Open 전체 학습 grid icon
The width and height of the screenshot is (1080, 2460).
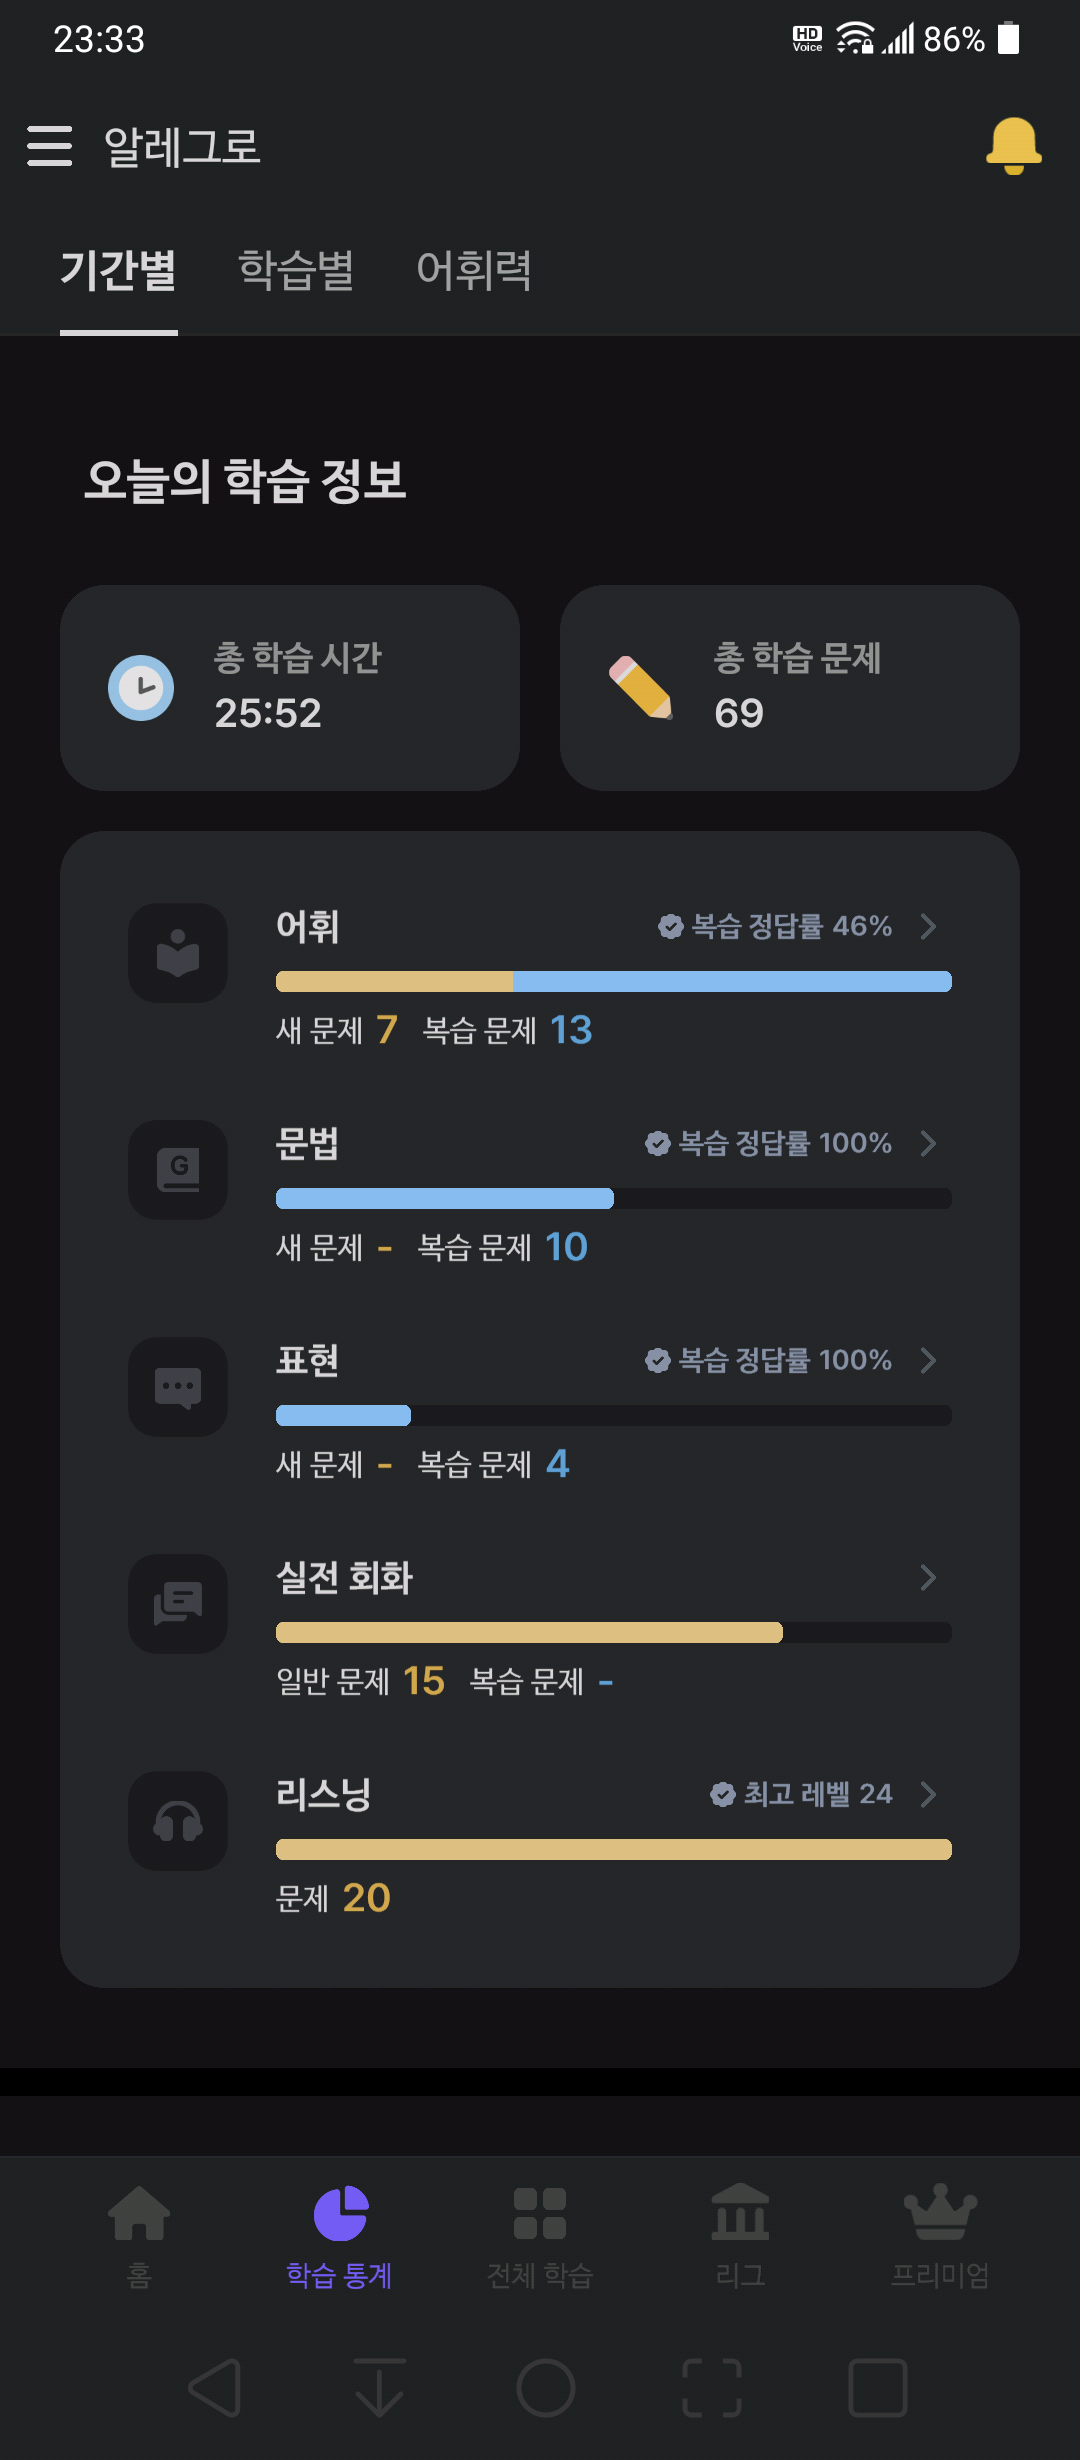point(540,2213)
